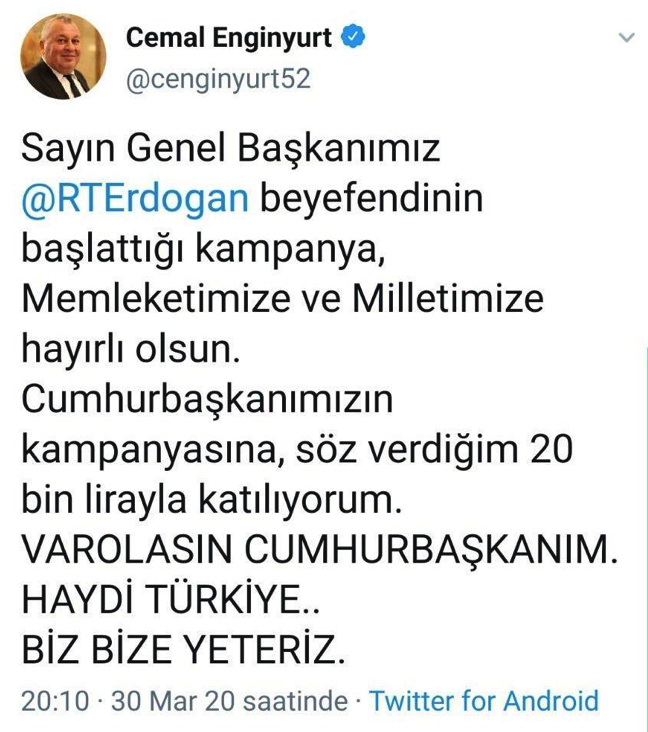The width and height of the screenshot is (648, 732).
Task: Click the line kampanyasına, söz verdiğim 20
Action: 297,450
